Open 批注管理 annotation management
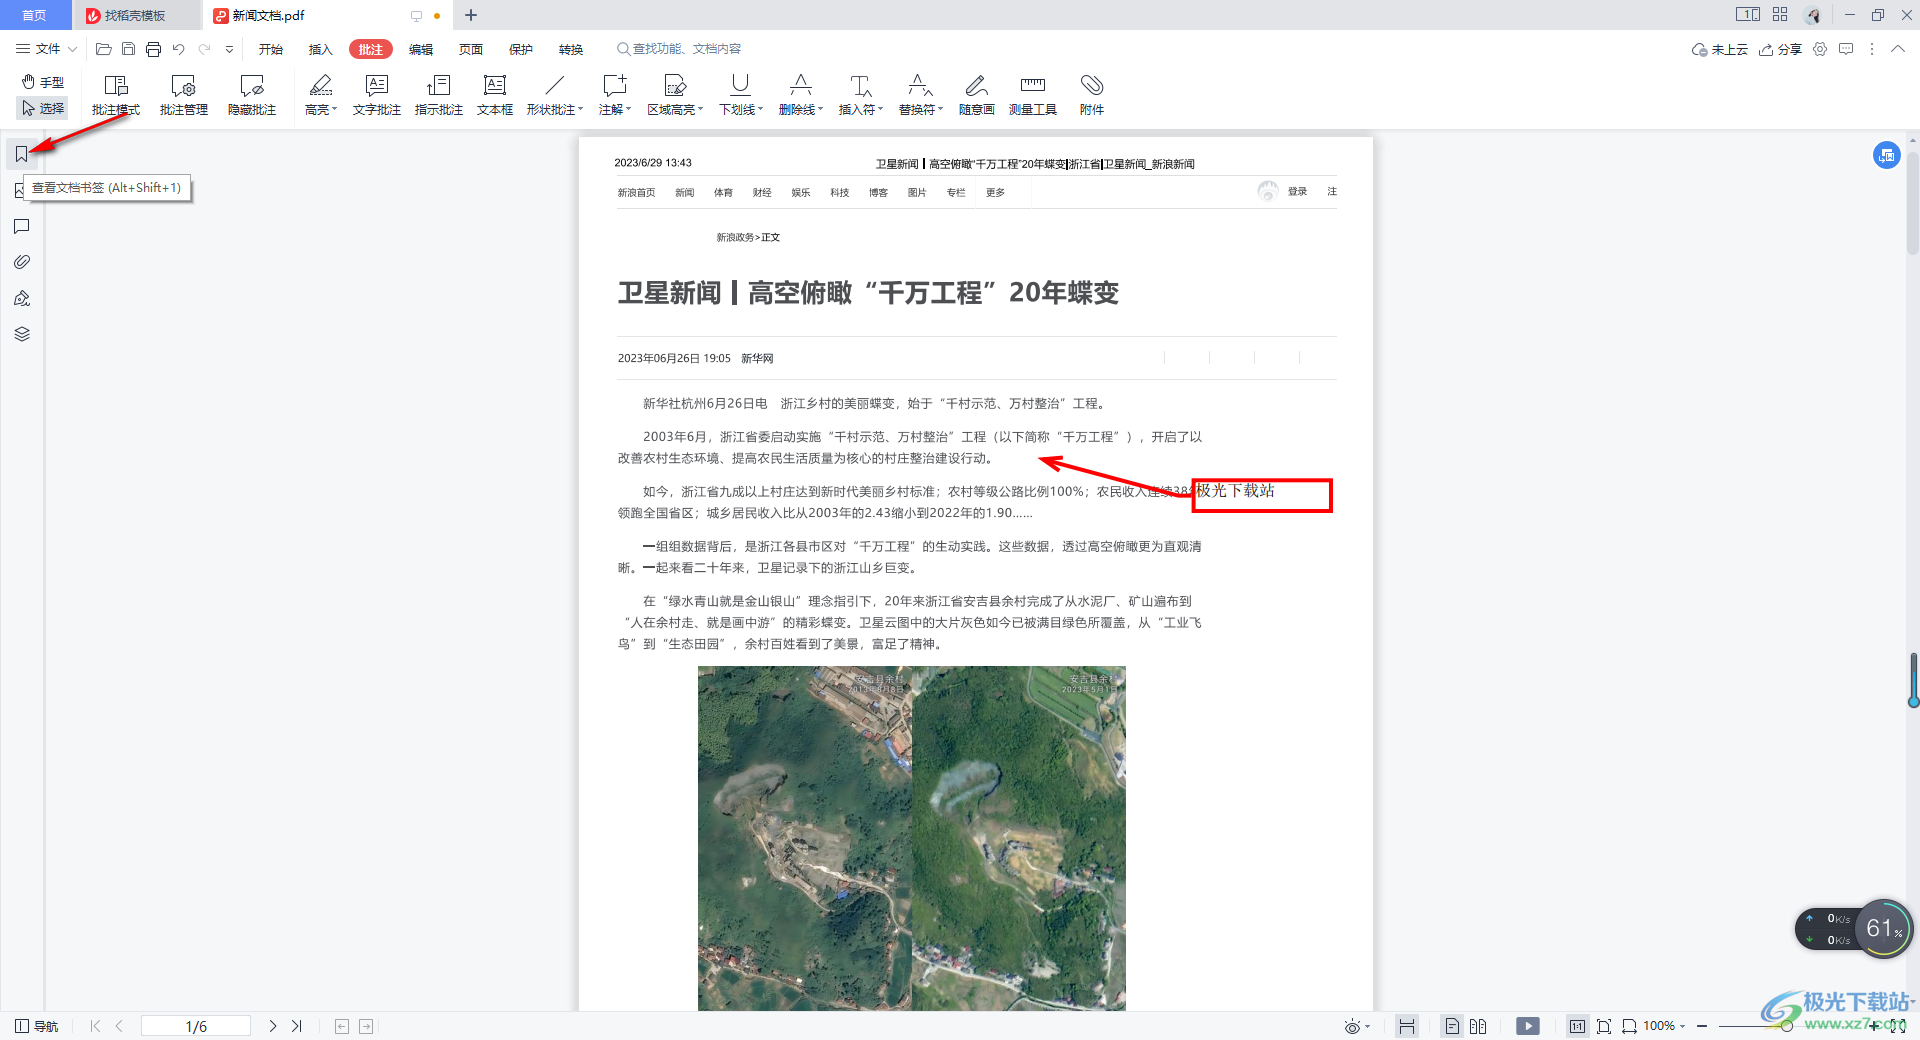Viewport: 1920px width, 1040px height. [x=184, y=96]
